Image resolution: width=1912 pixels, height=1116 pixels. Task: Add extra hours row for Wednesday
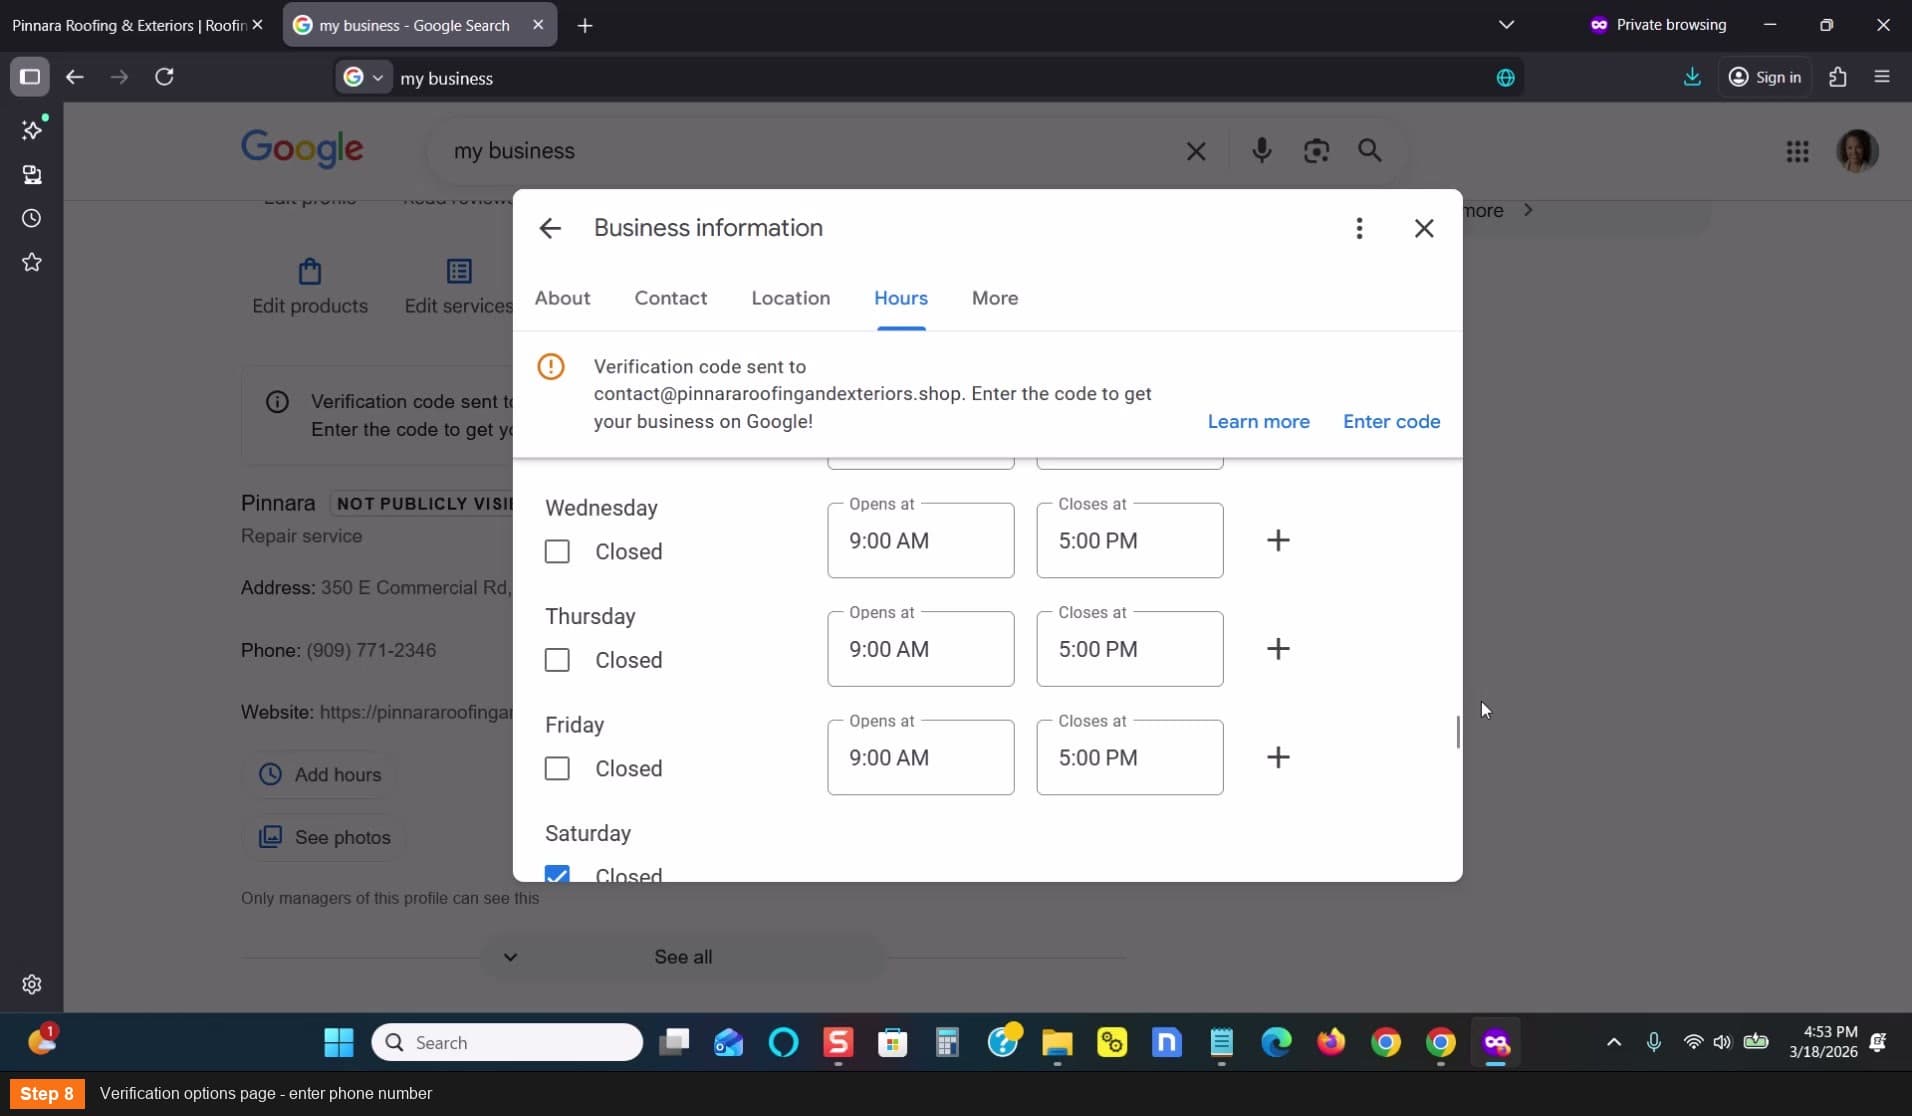(1278, 540)
